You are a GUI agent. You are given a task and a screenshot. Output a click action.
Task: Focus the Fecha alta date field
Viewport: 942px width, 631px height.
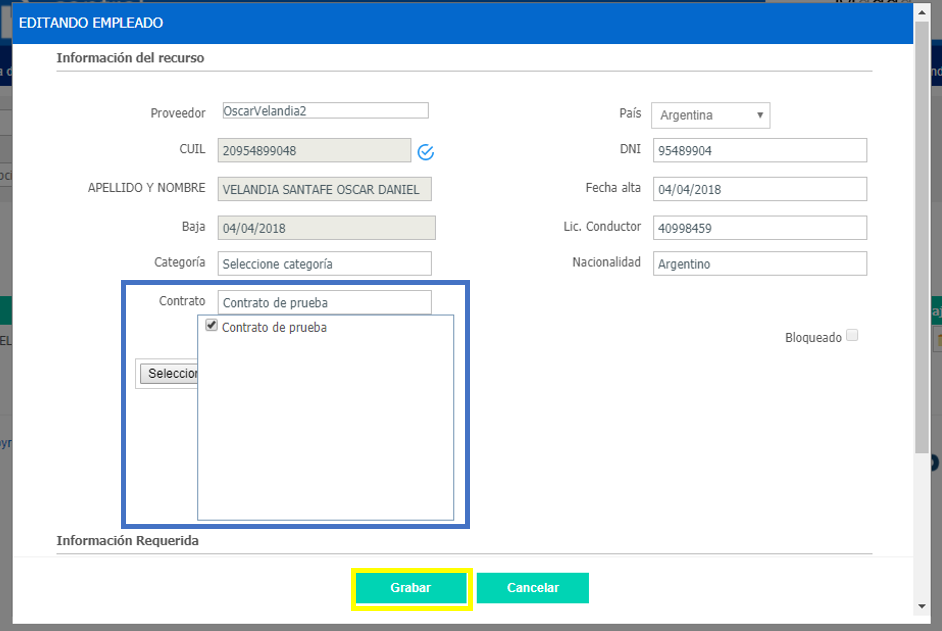[760, 189]
